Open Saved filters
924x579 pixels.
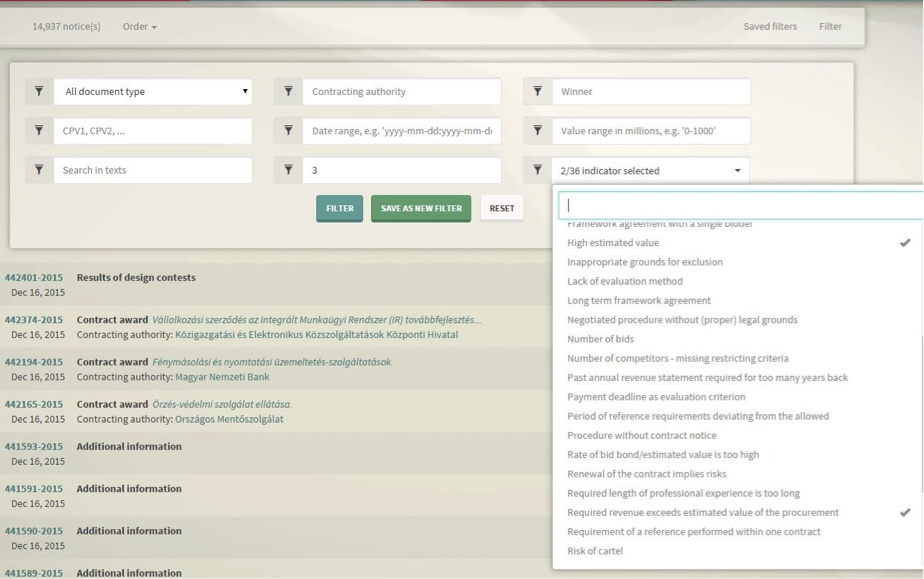[770, 27]
